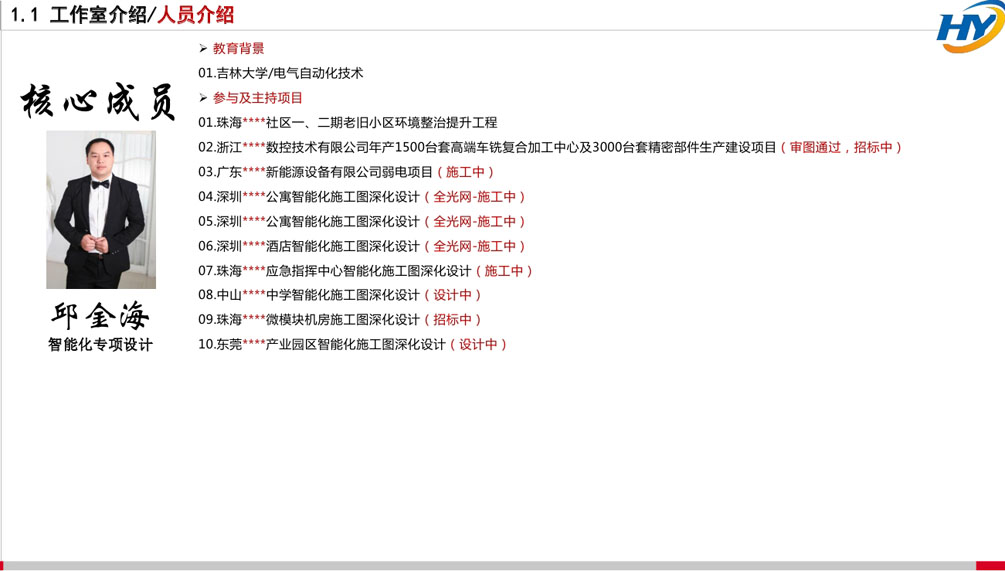This screenshot has height=571, width=1005.
Task: Select the 智能化专项设计 job title text
Action: [101, 345]
